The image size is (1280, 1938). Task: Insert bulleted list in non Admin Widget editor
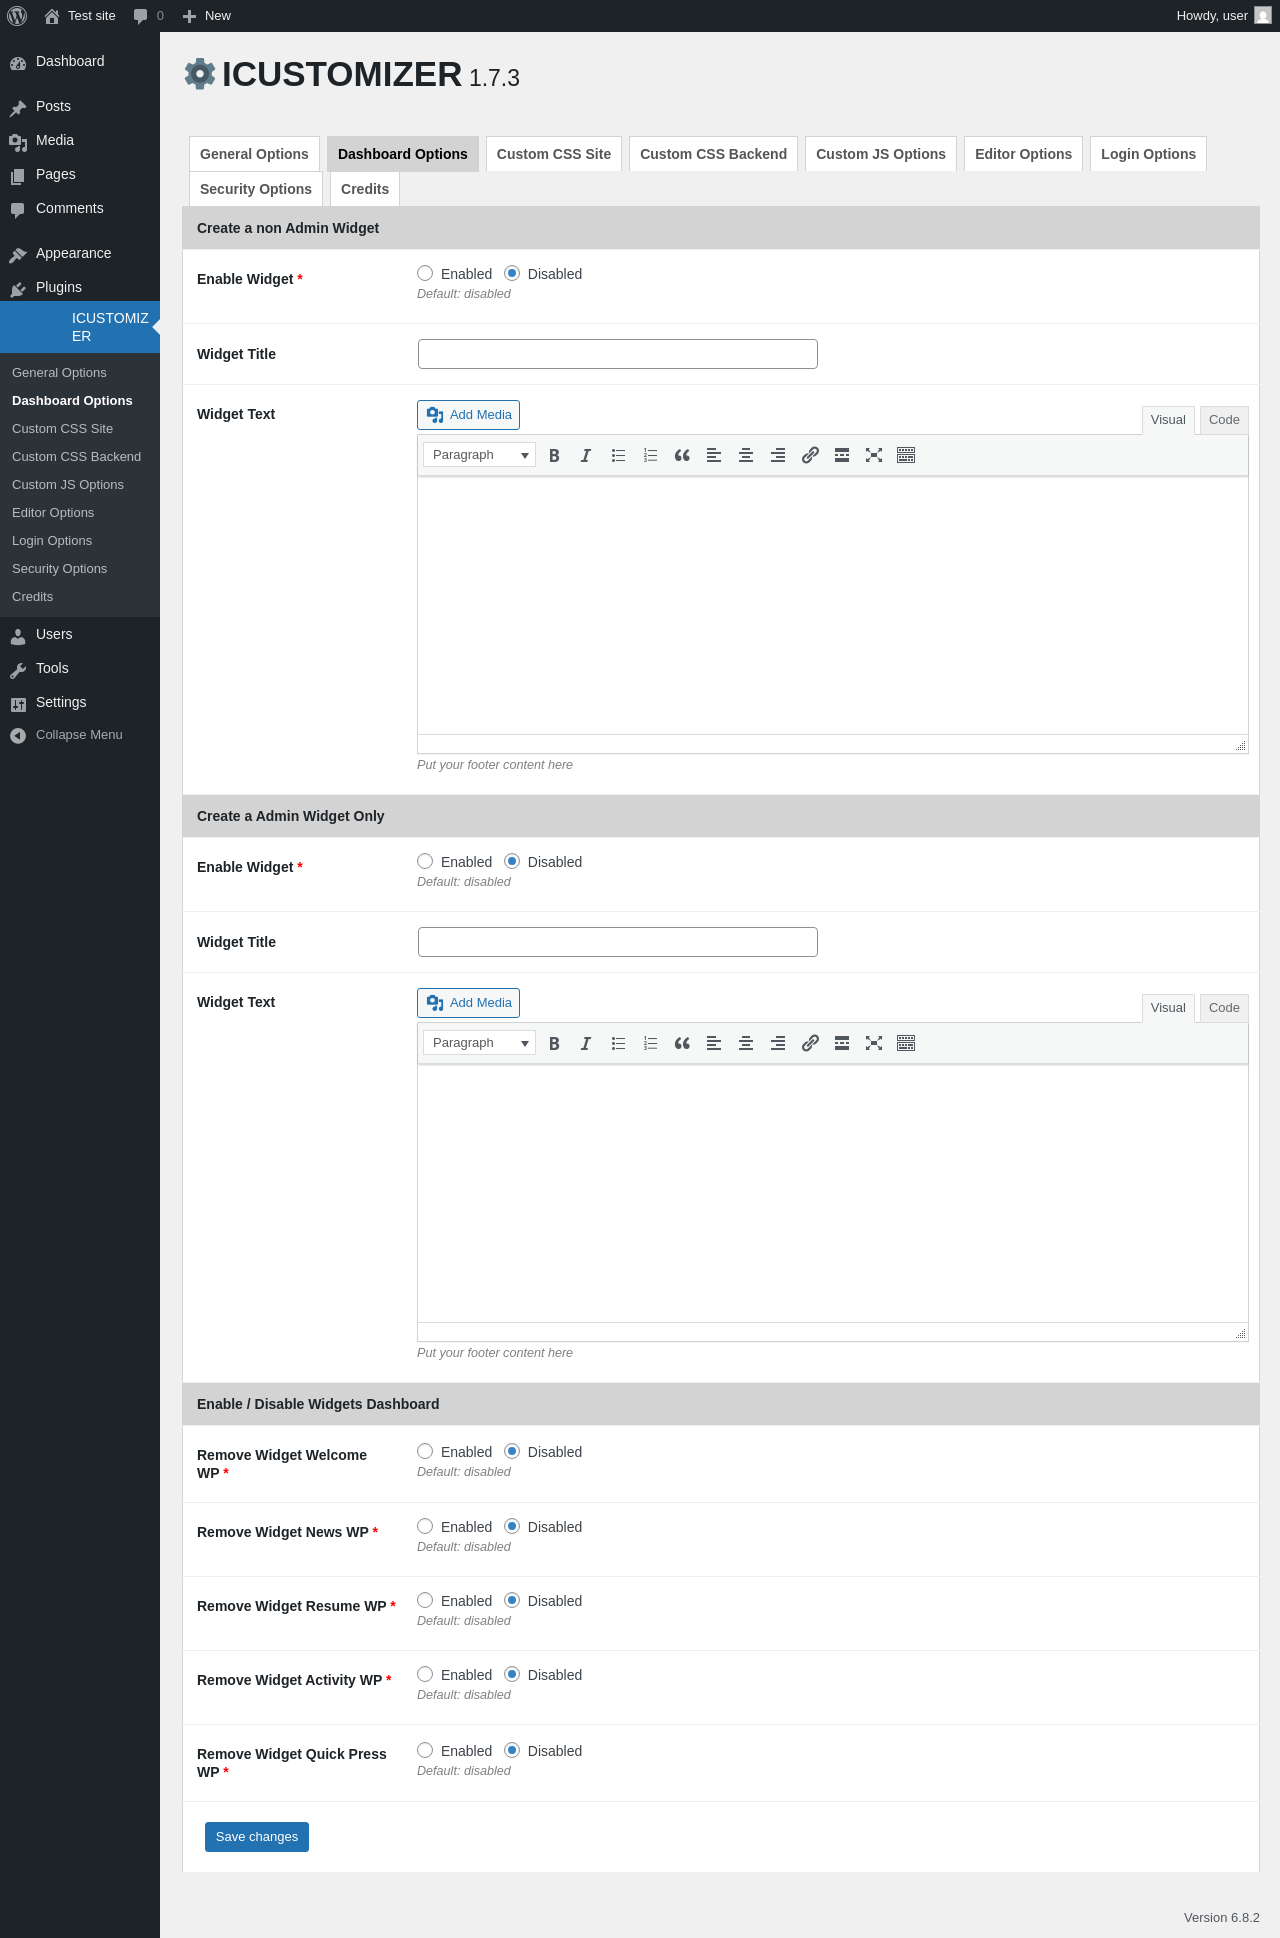click(618, 455)
